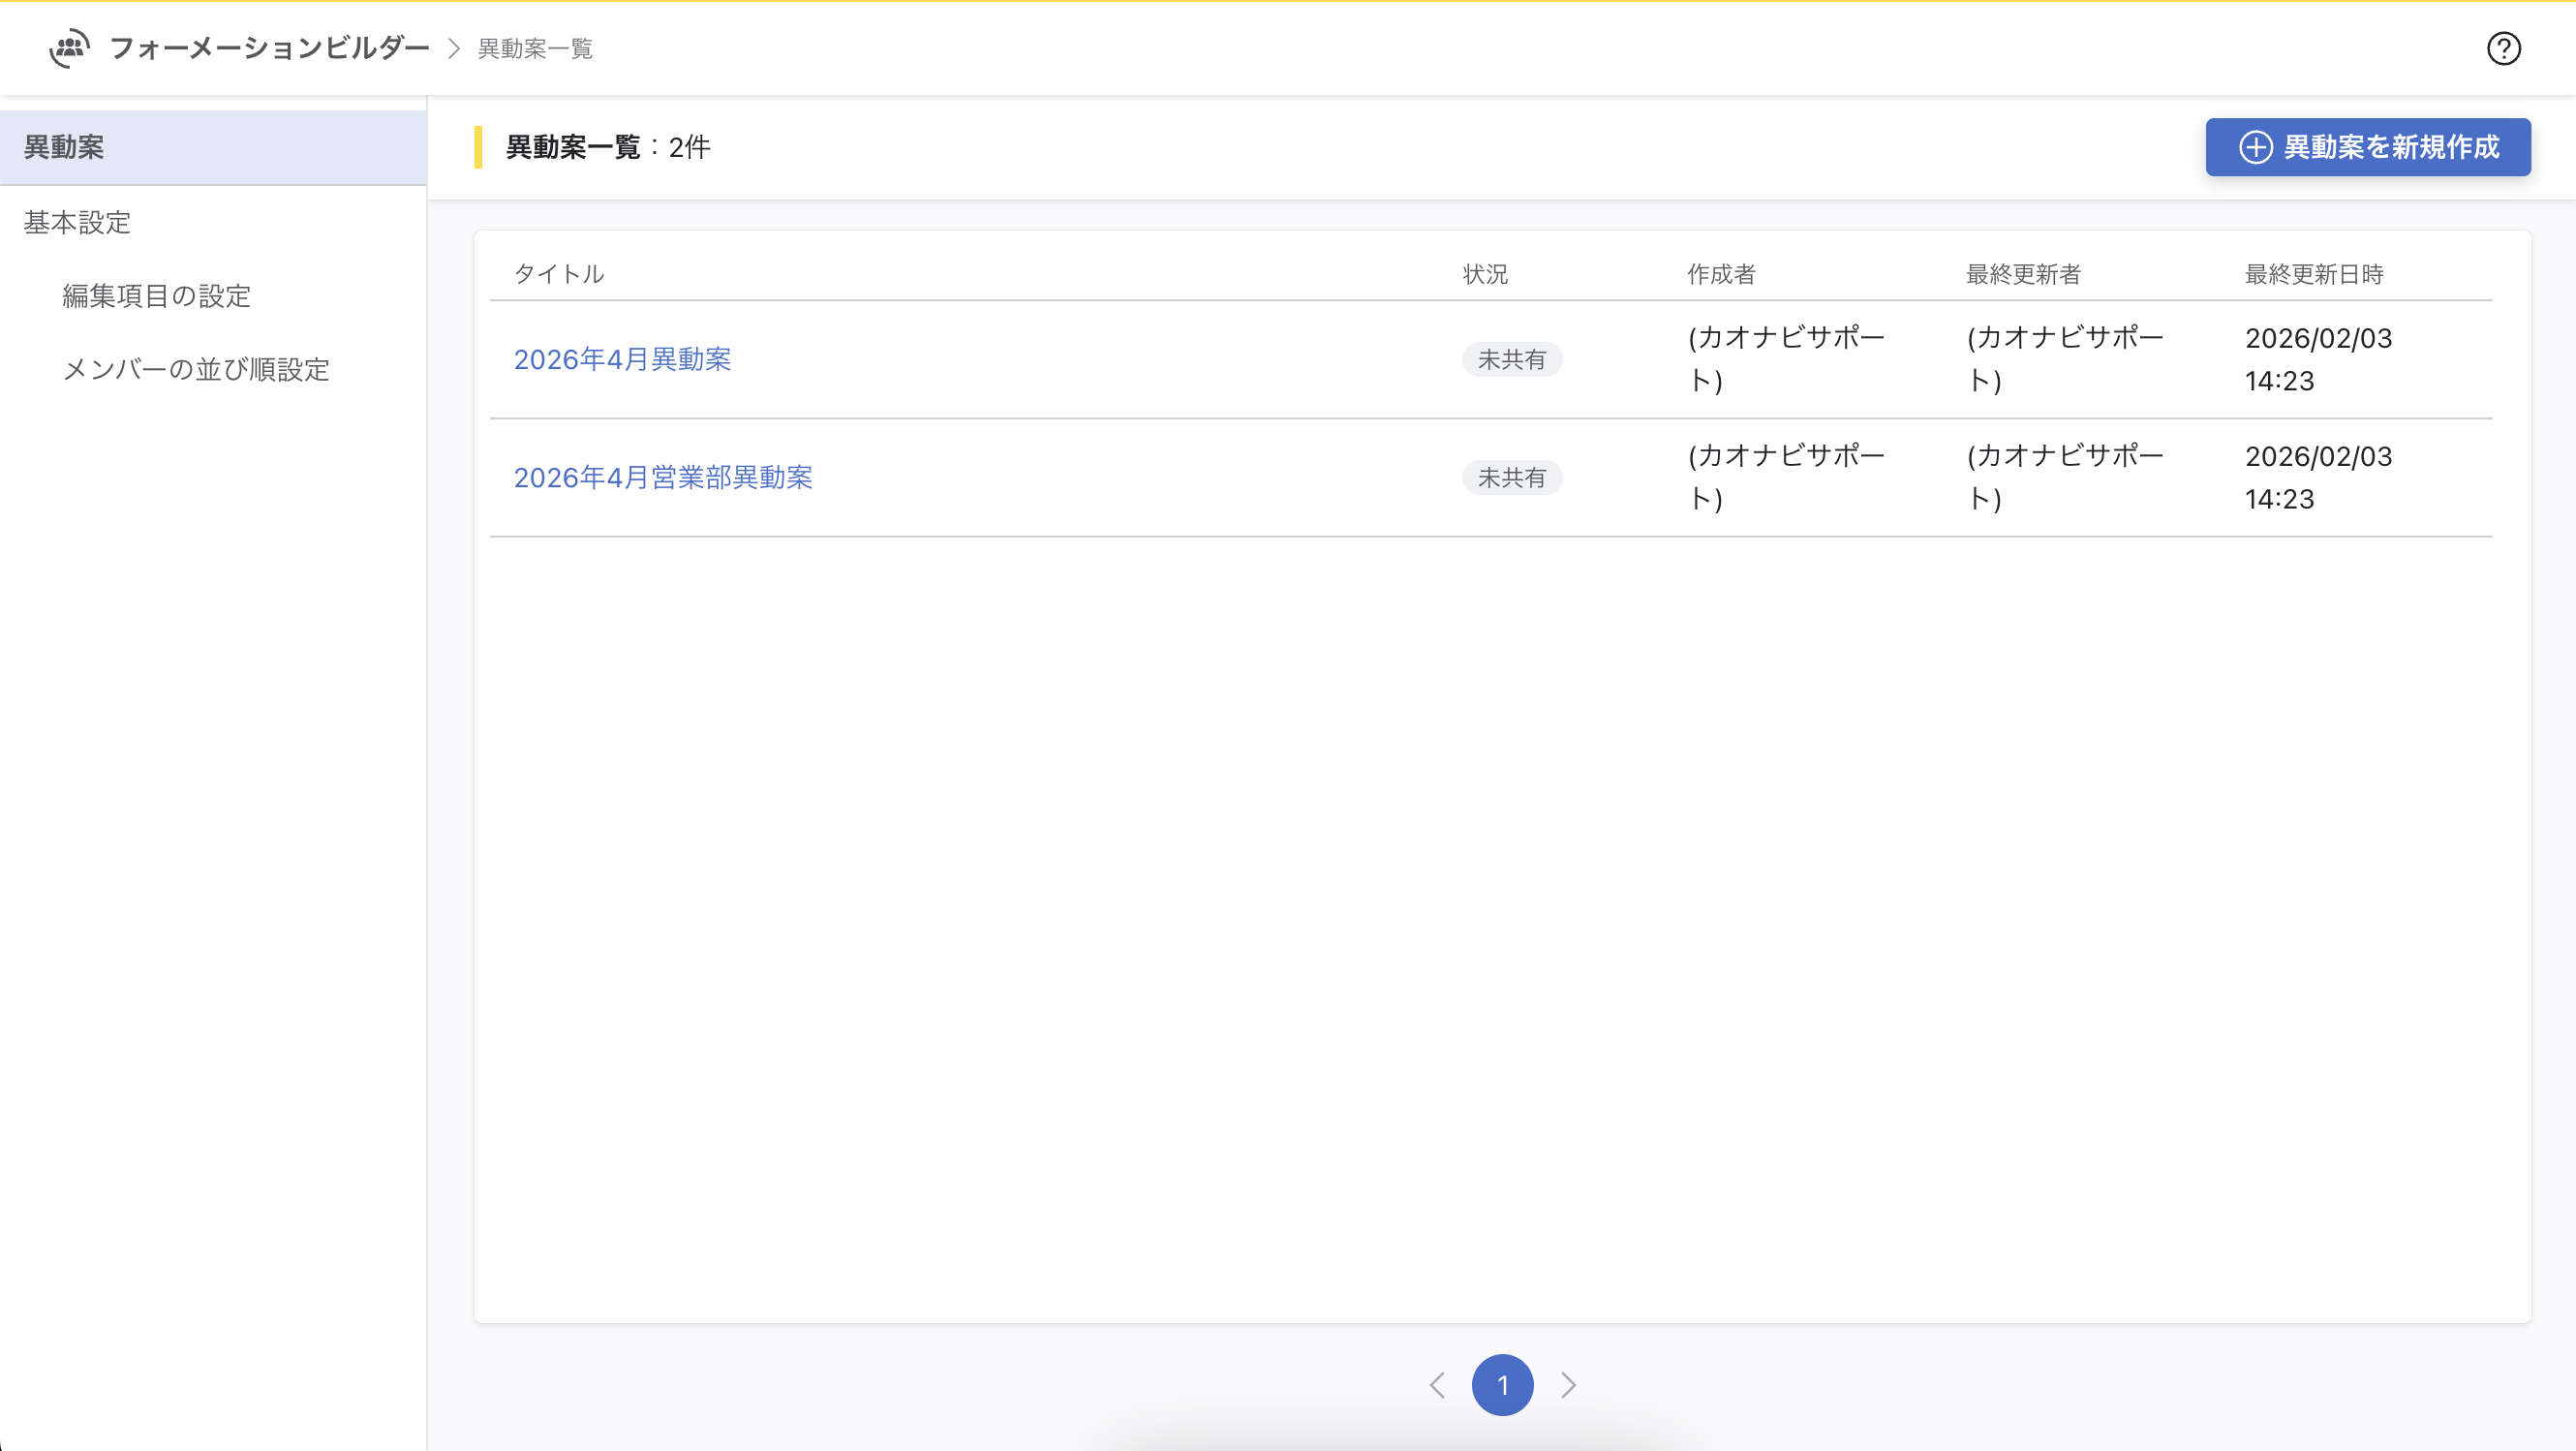Viewport: 2576px width, 1451px height.
Task: Open 基本設定 sidebar section
Action: click(x=77, y=223)
